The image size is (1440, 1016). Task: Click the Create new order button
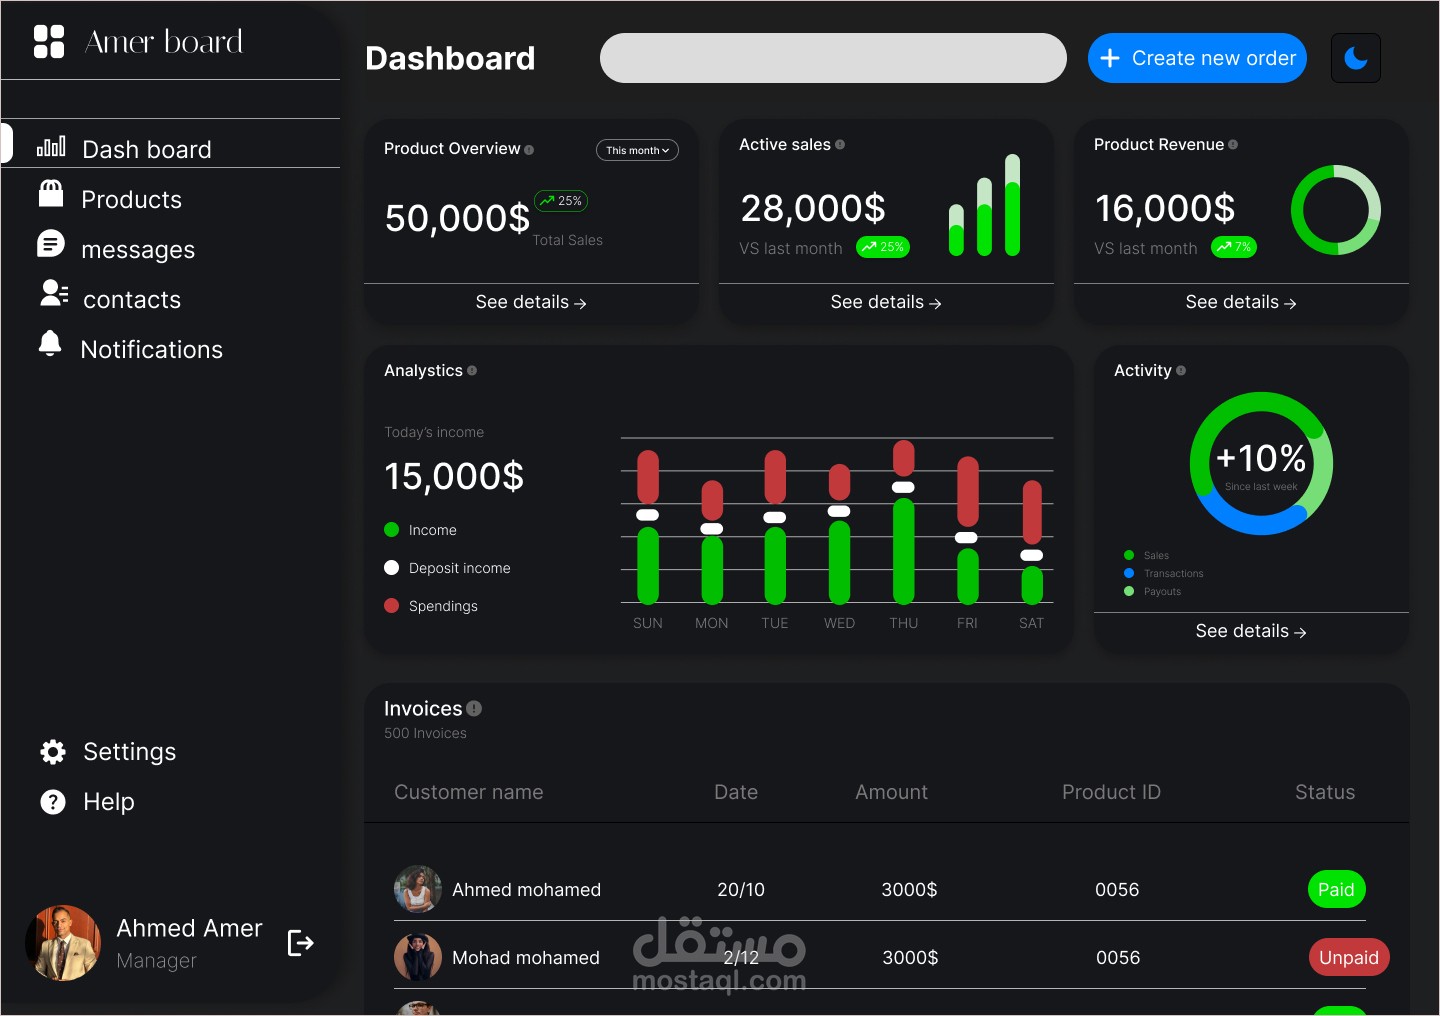tap(1197, 58)
